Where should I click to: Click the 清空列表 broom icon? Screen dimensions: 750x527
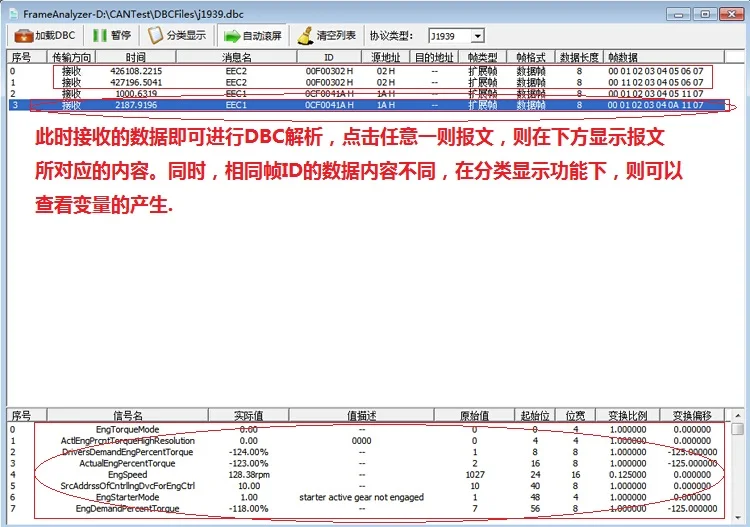click(x=305, y=36)
